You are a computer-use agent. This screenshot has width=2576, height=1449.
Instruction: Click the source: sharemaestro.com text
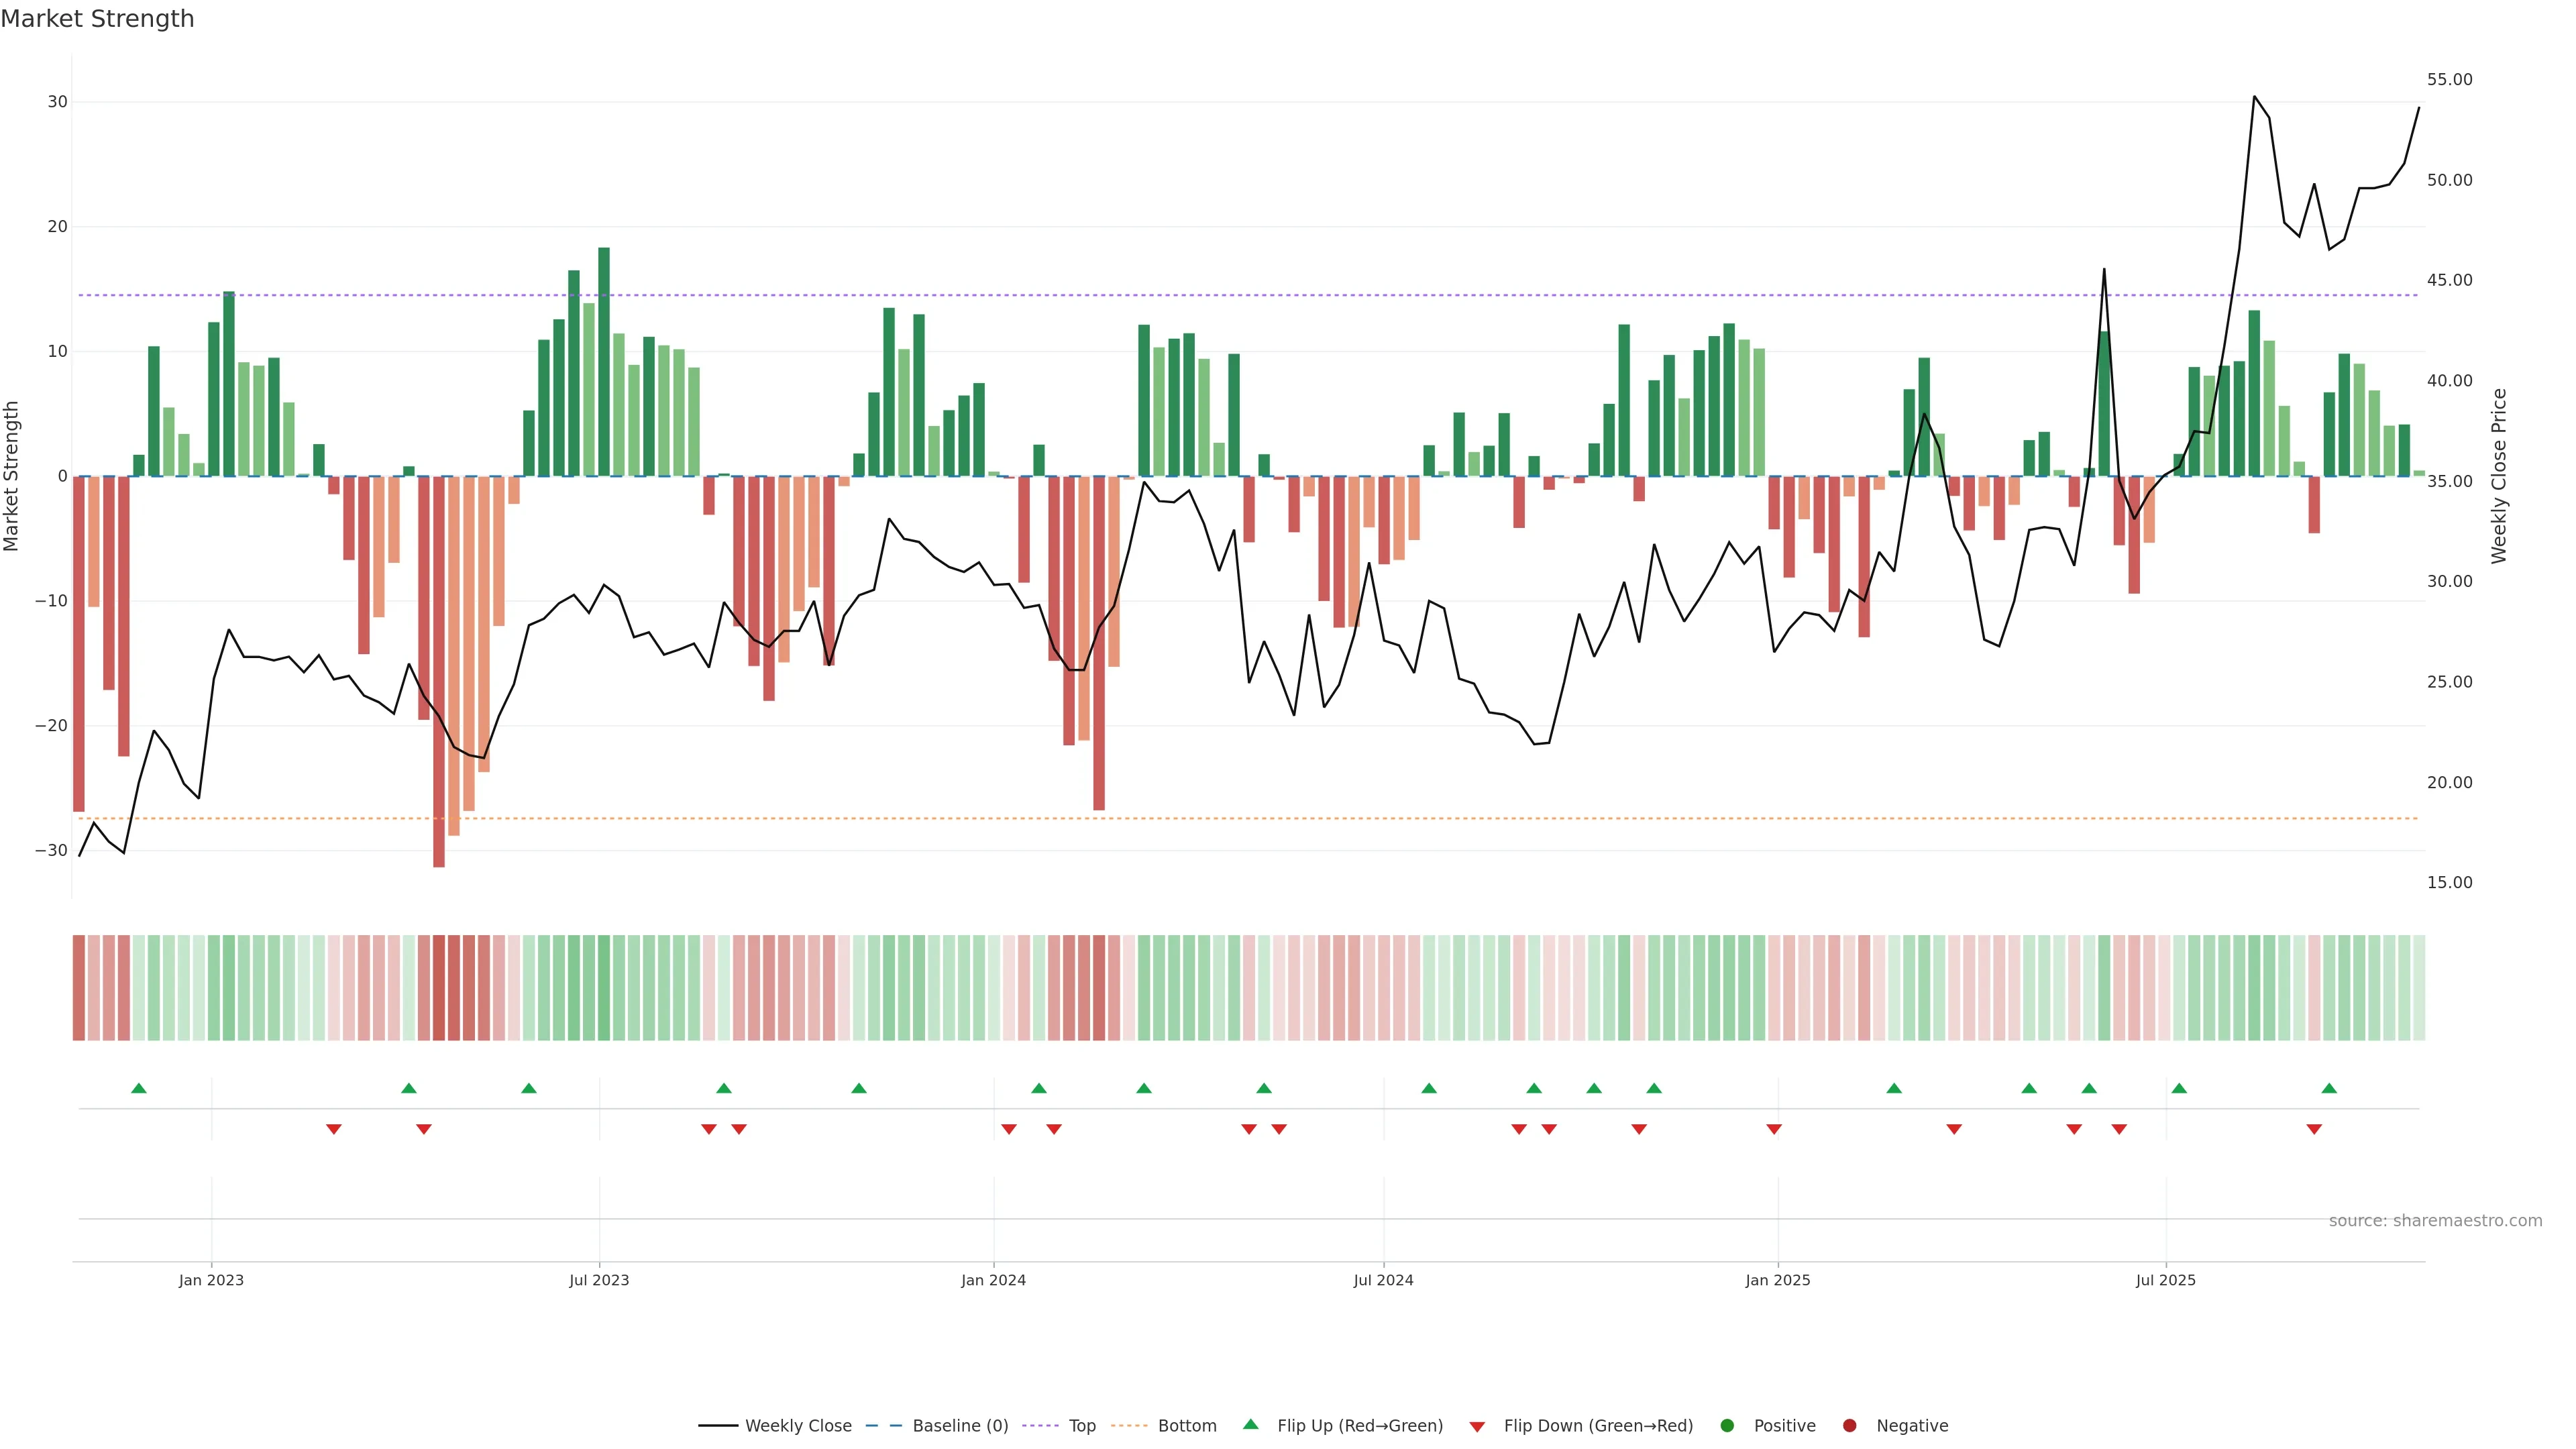coord(2435,1221)
